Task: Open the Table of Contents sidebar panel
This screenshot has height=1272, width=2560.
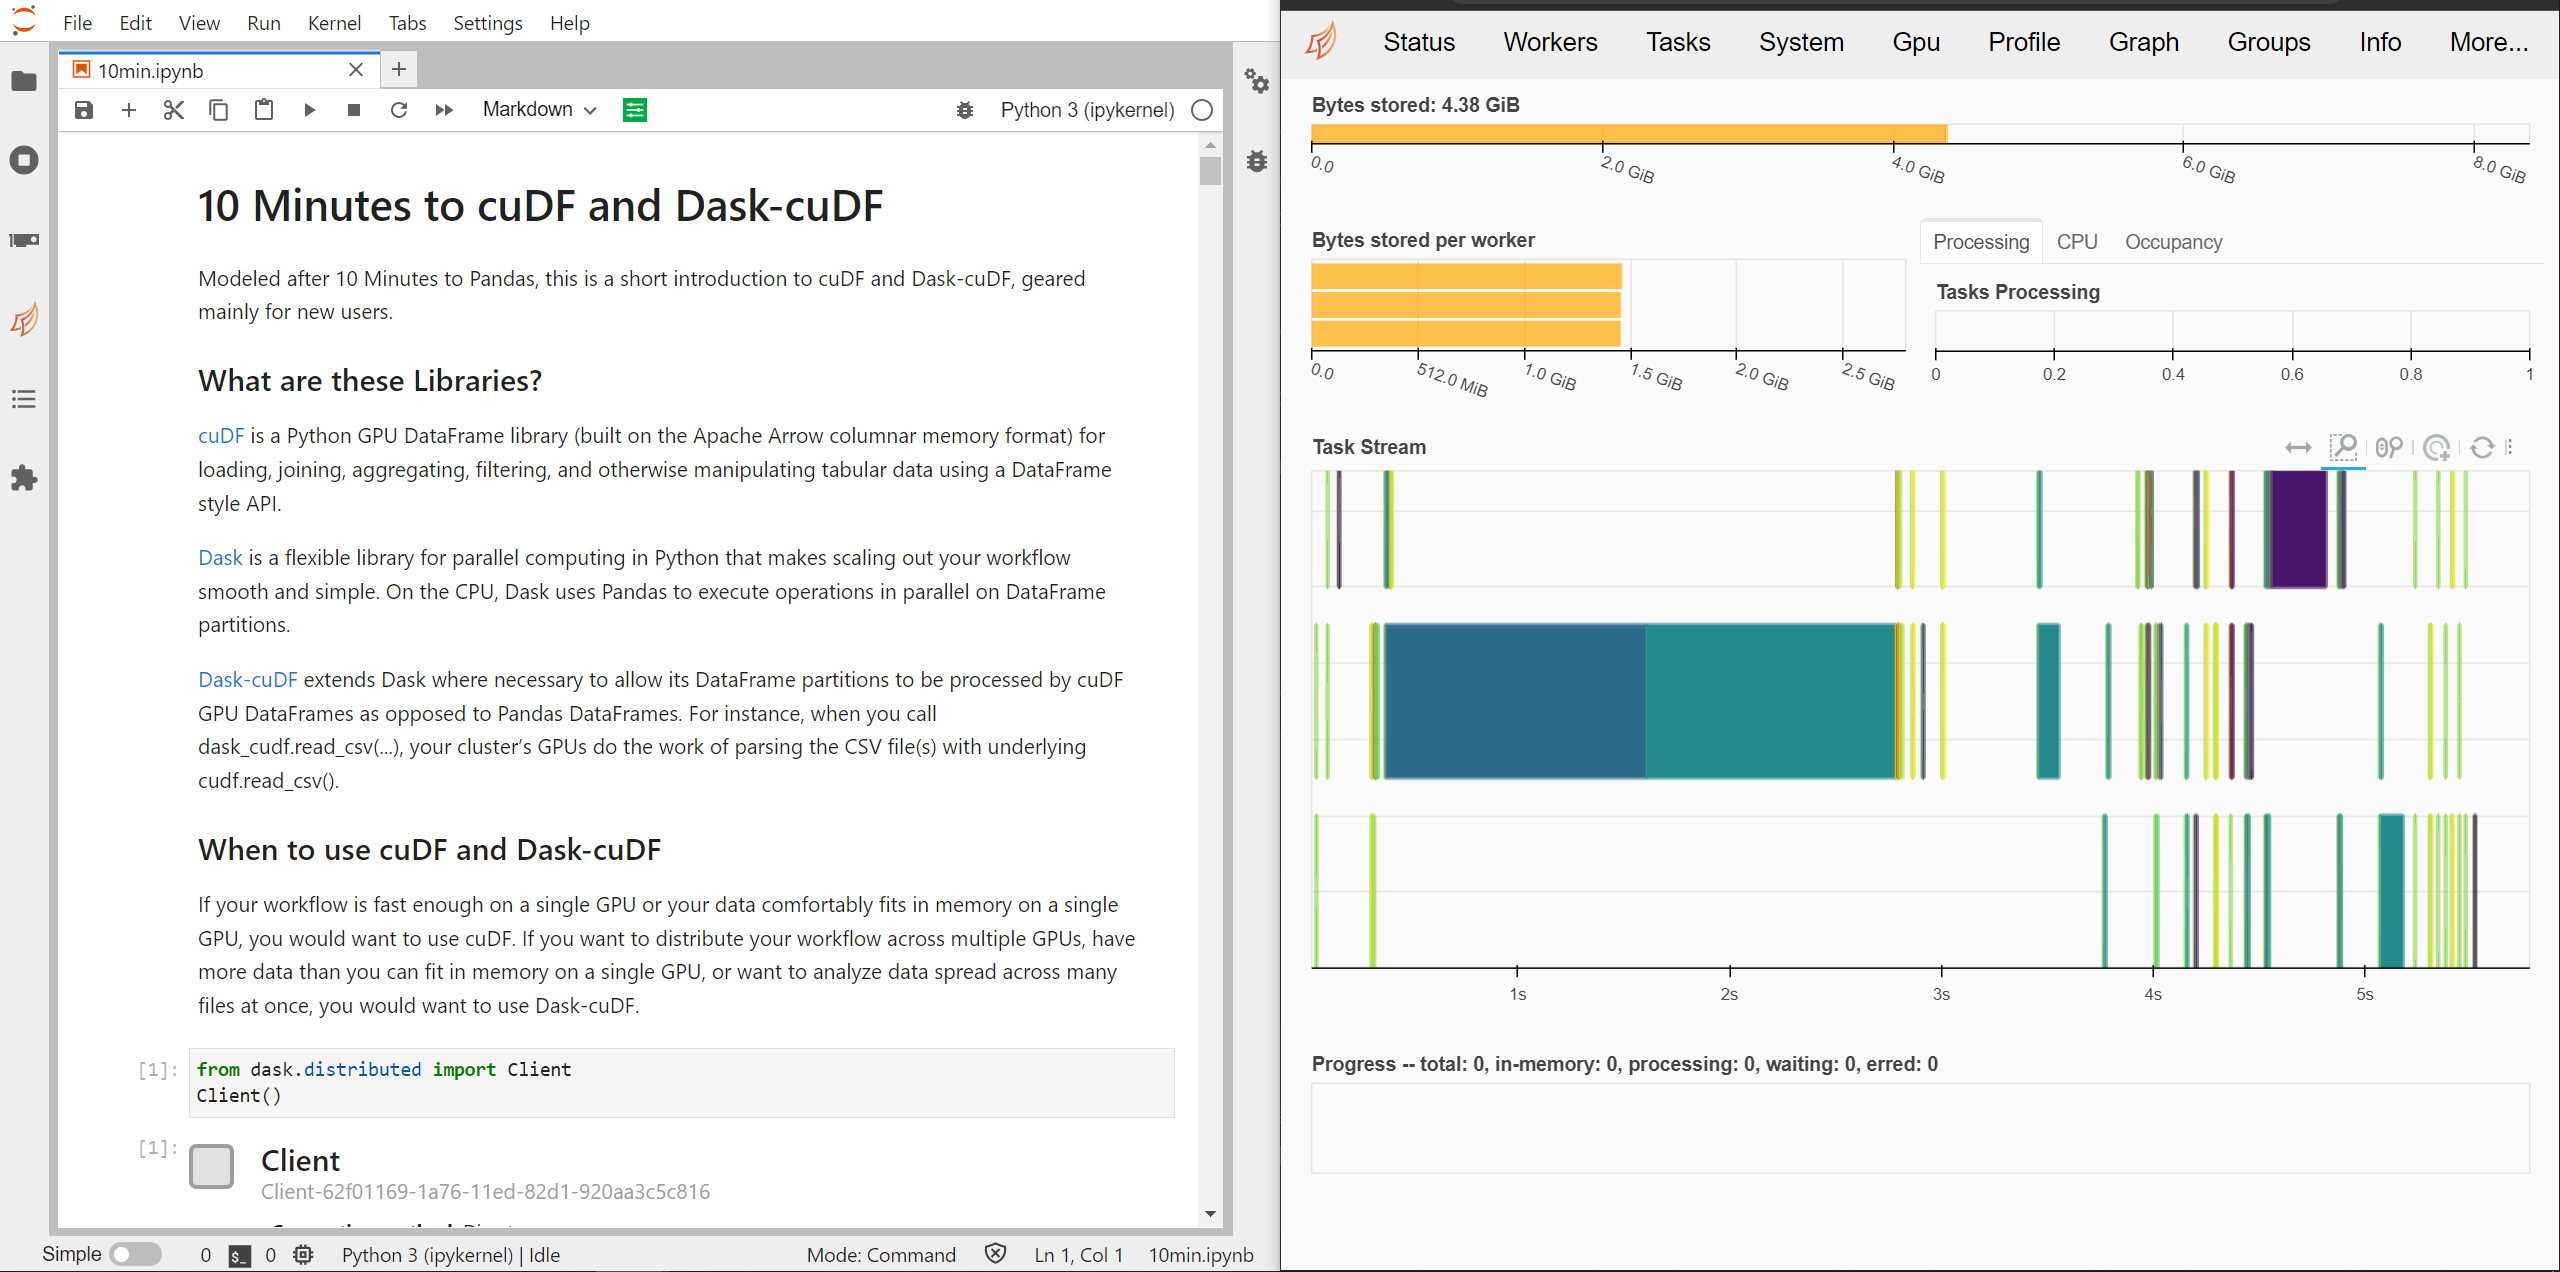Action: pyautogui.click(x=24, y=400)
